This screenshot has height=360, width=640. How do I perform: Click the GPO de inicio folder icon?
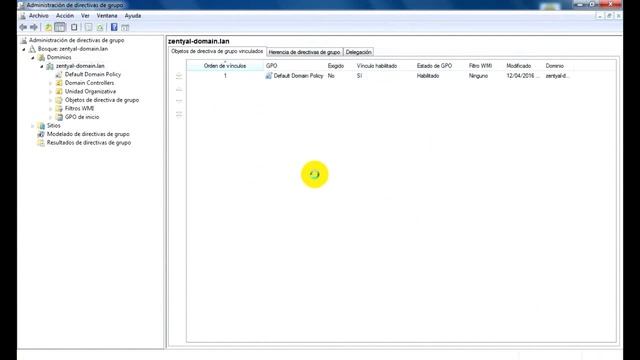click(x=59, y=117)
